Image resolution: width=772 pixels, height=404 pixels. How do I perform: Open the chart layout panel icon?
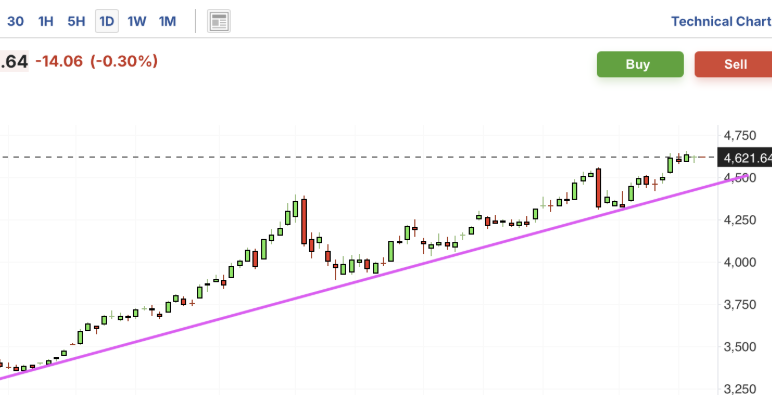point(219,21)
